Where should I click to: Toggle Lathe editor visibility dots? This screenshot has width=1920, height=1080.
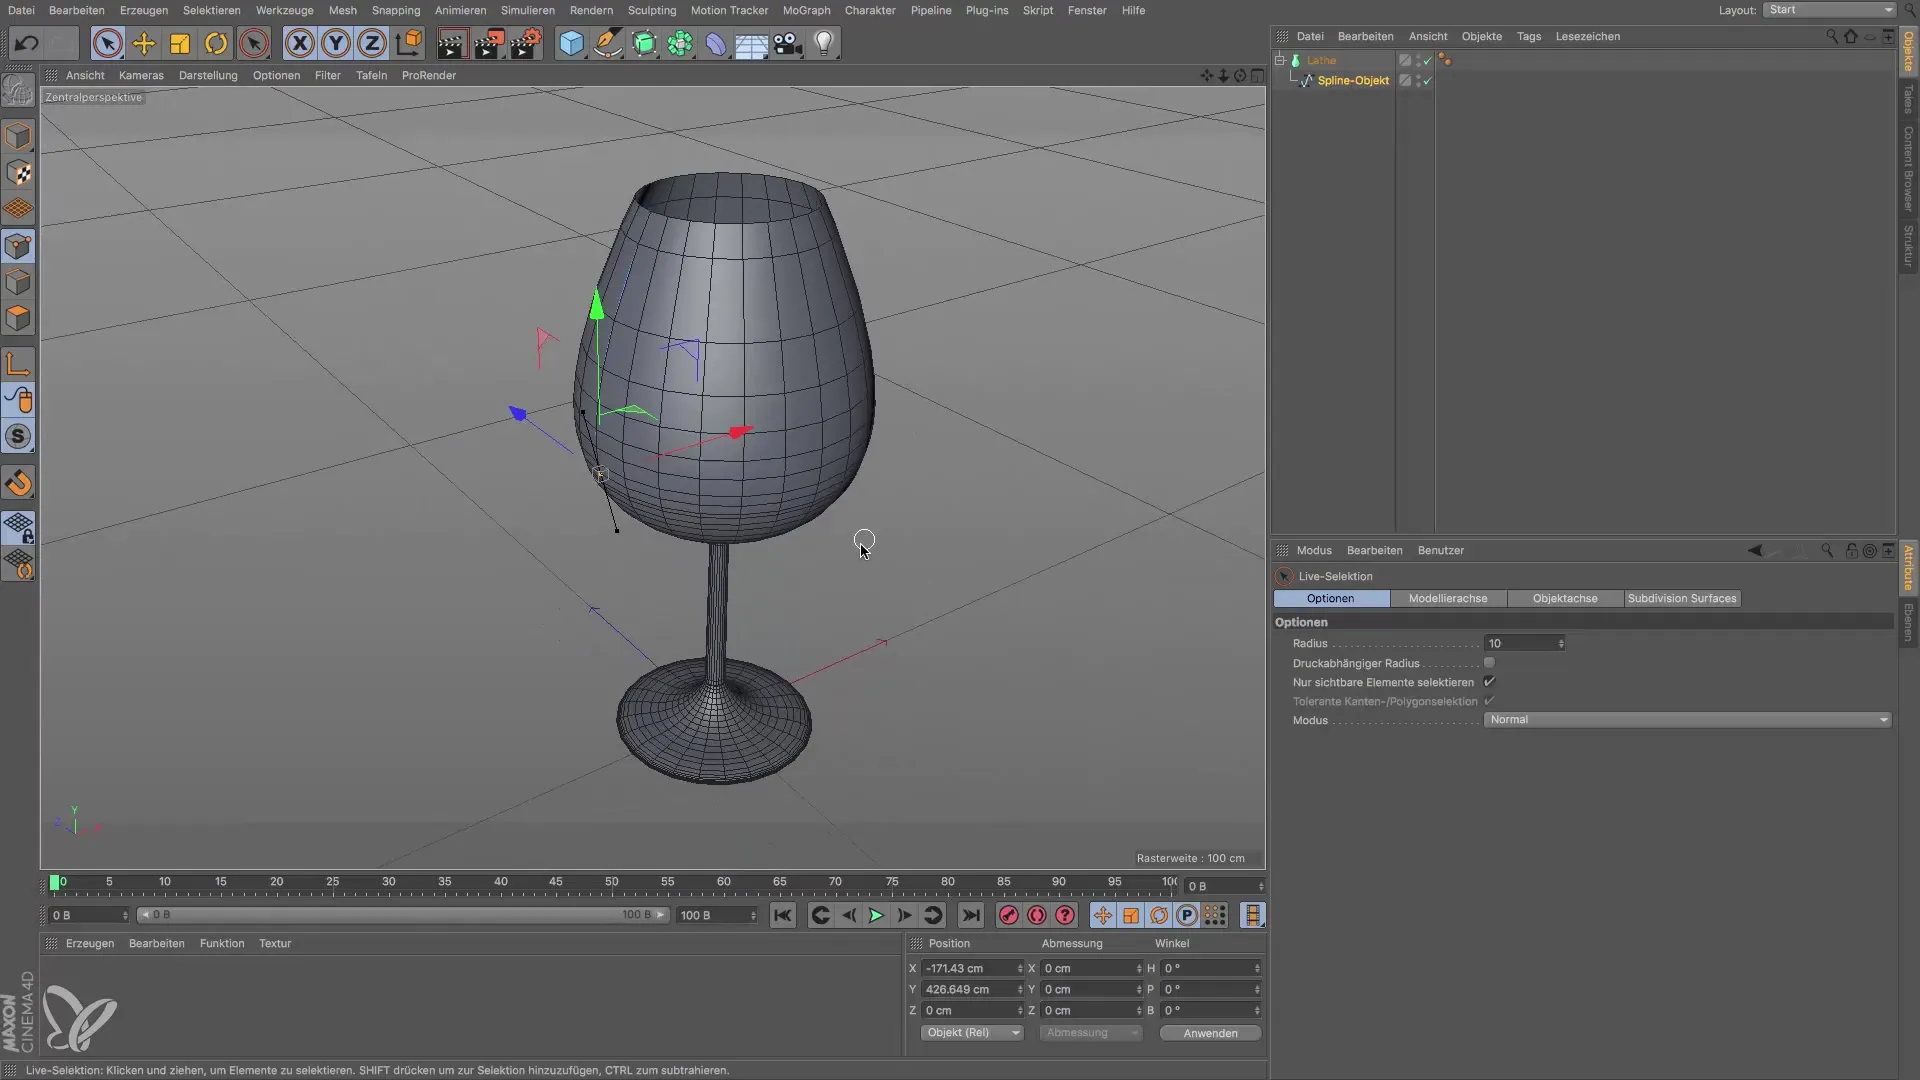pos(1418,61)
